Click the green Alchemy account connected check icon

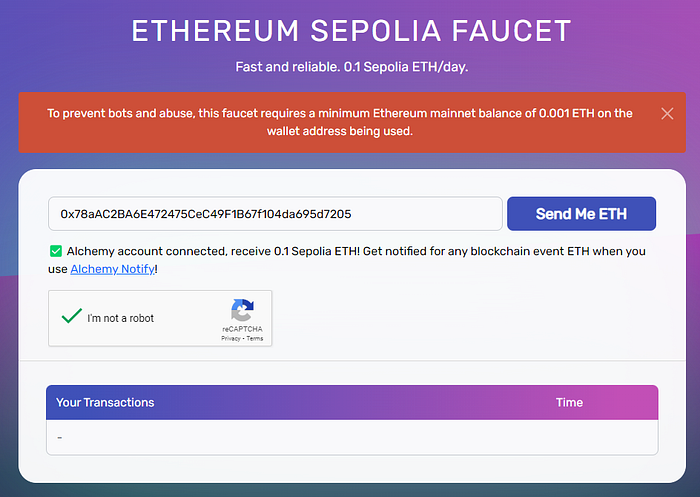click(x=56, y=251)
